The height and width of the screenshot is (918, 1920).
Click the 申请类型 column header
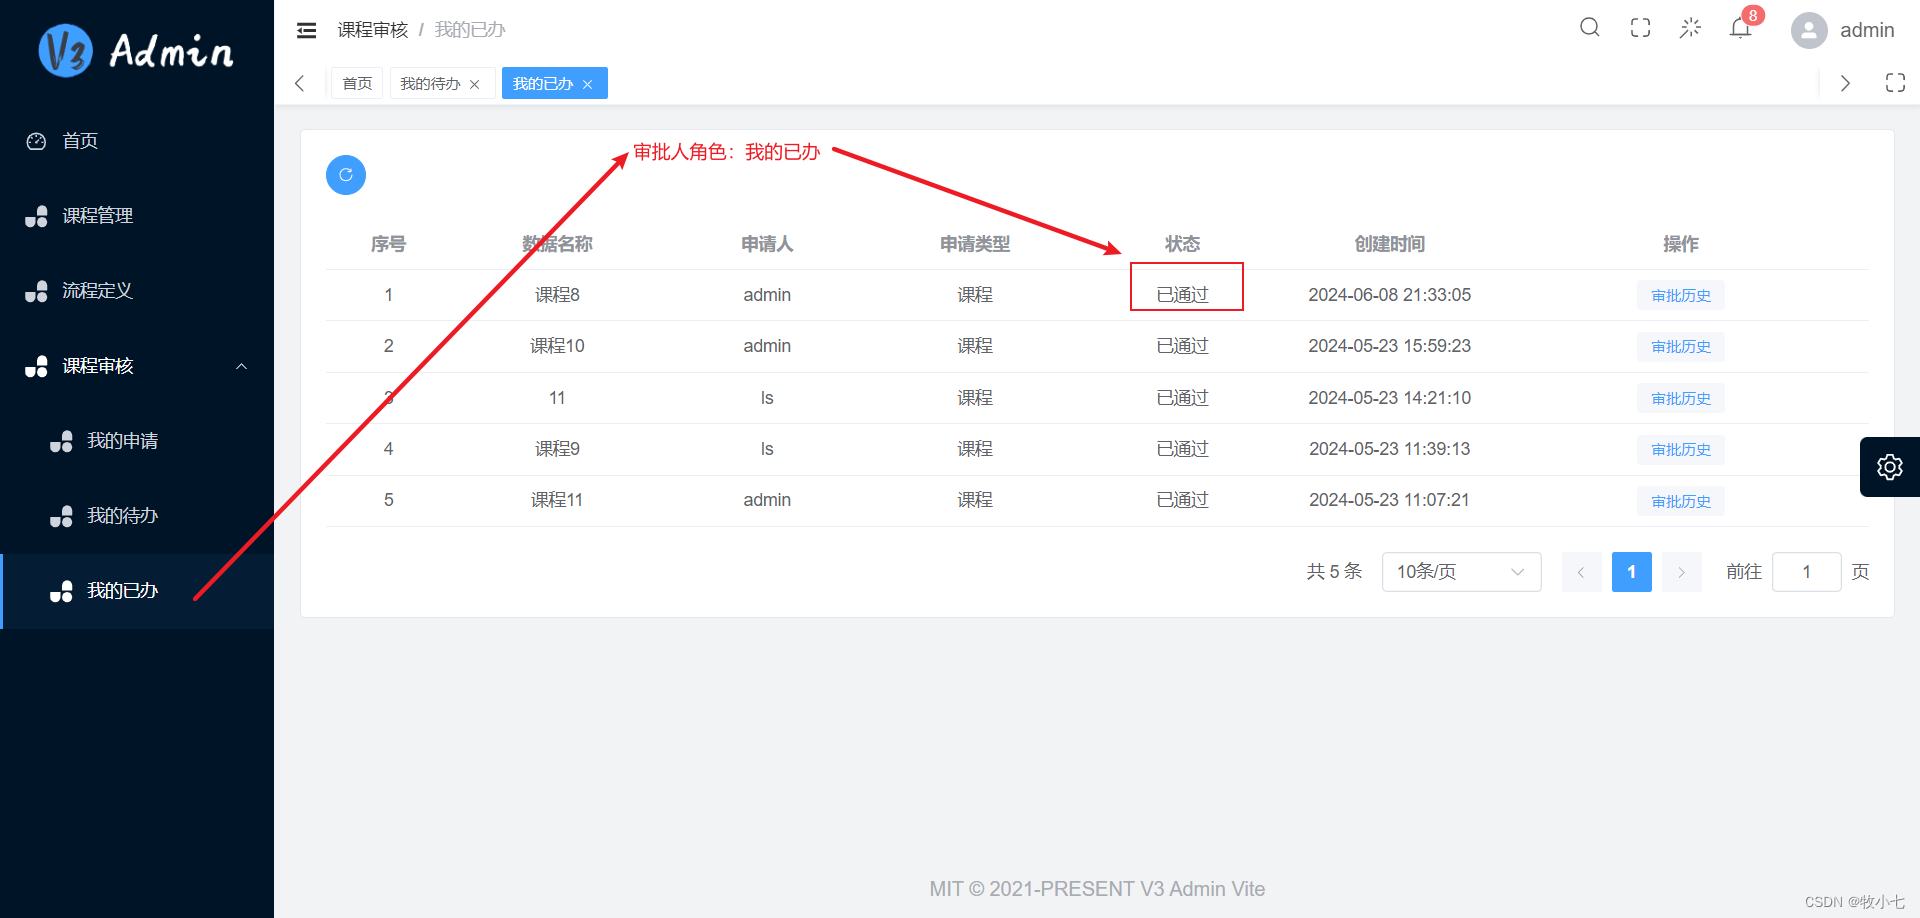[975, 244]
